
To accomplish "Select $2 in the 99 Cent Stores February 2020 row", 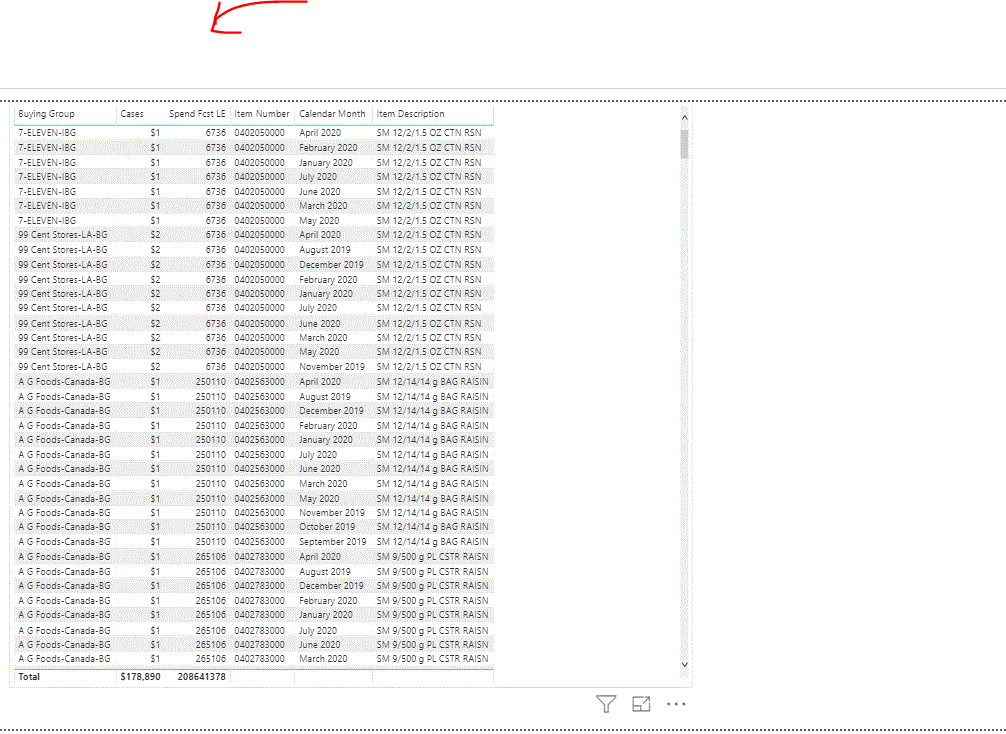I will [x=155, y=279].
